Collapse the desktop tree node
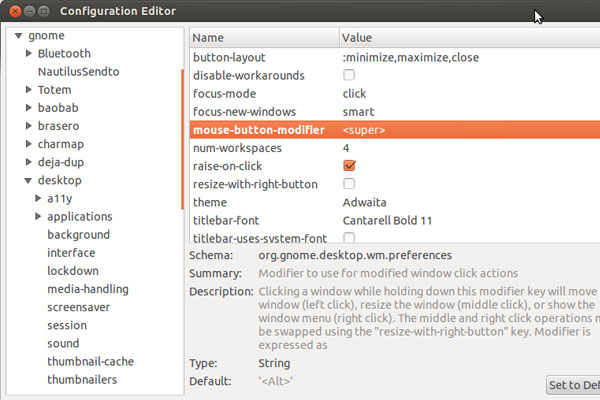The image size is (600, 400). [x=28, y=181]
